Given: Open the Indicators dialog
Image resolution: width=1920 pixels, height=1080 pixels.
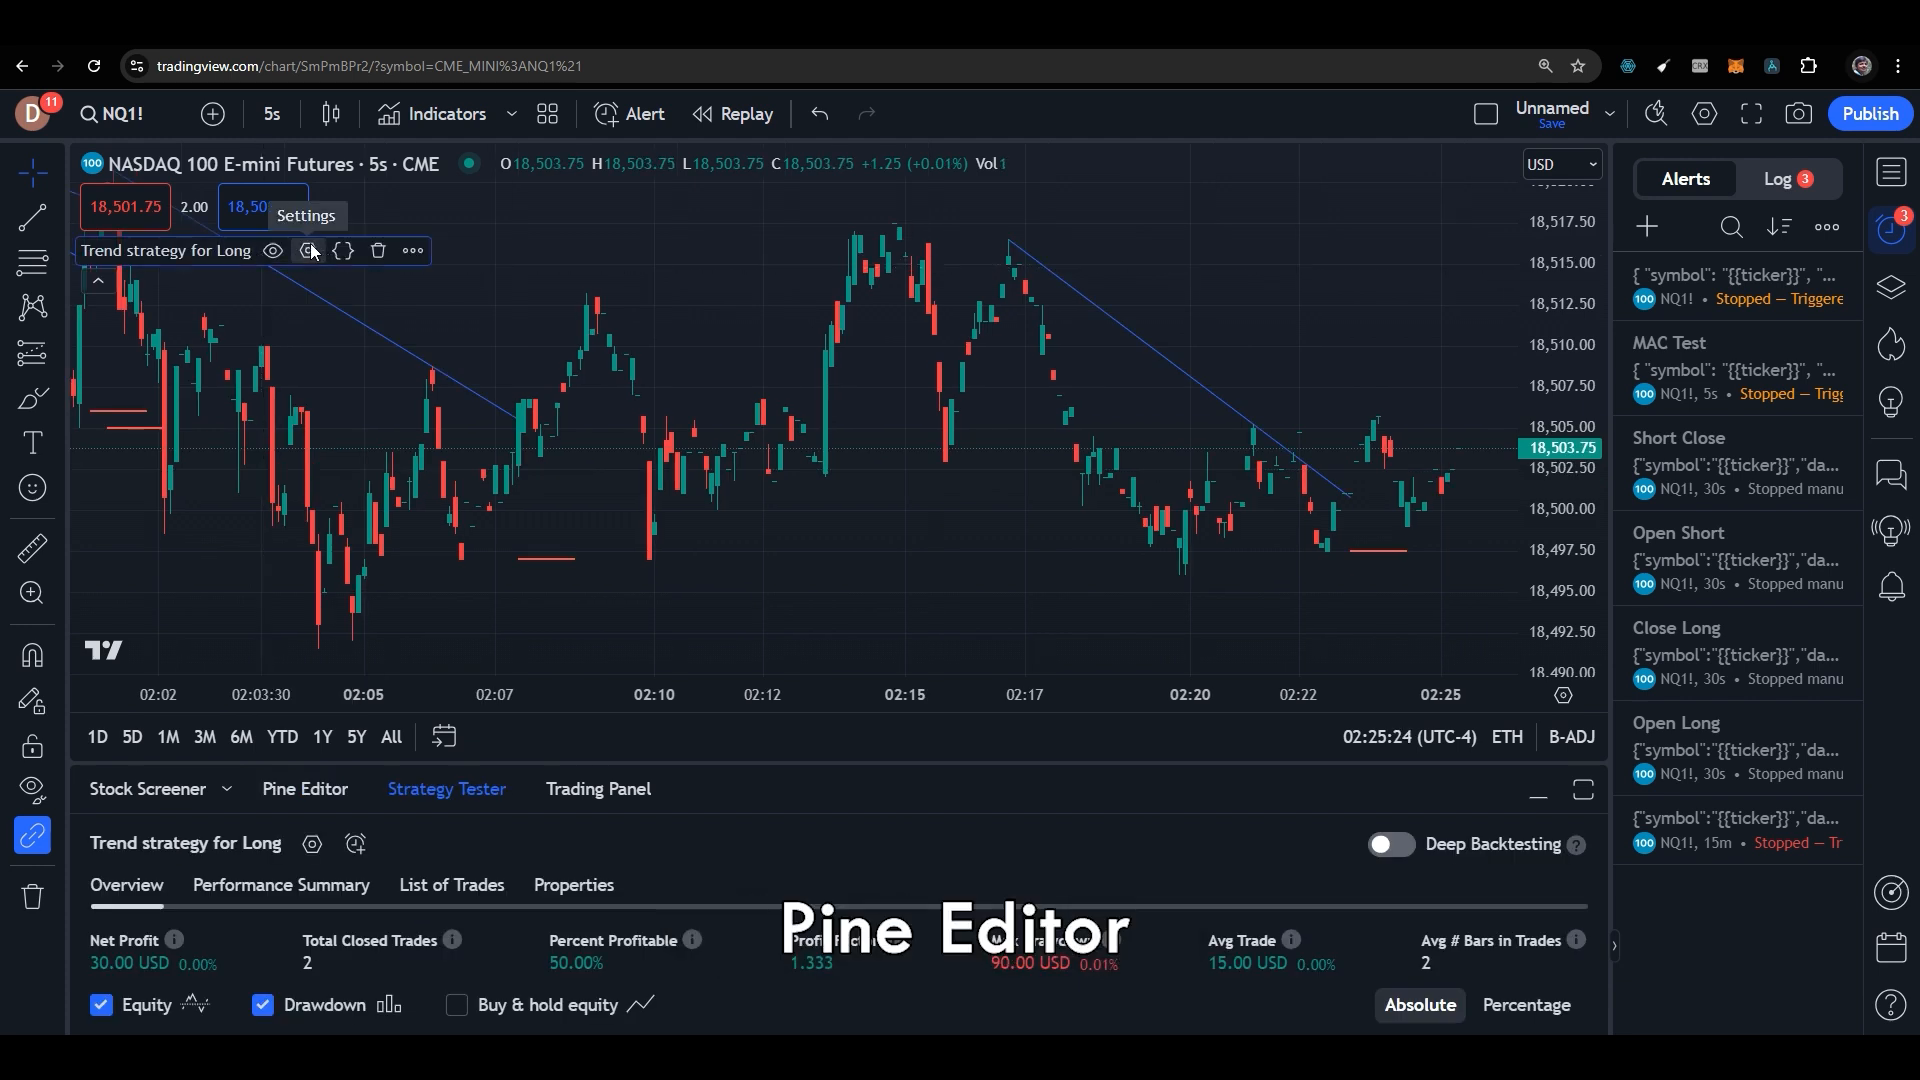Looking at the screenshot, I should (x=432, y=114).
